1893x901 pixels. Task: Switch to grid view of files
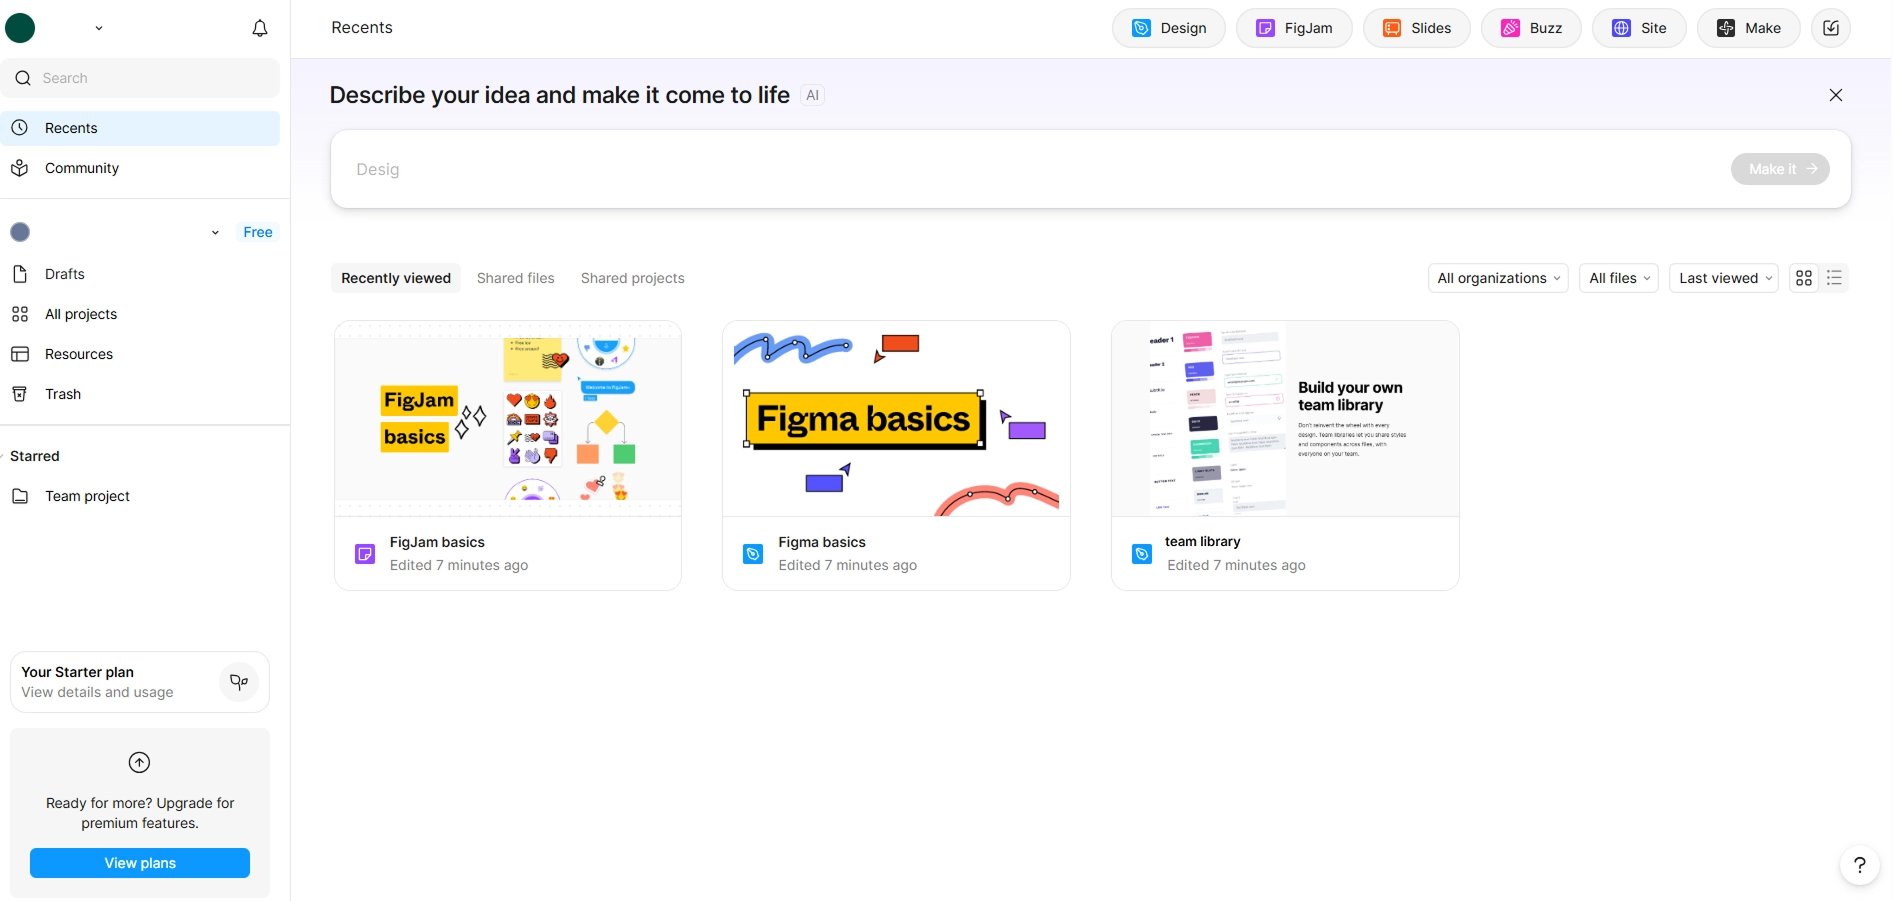[x=1803, y=278]
